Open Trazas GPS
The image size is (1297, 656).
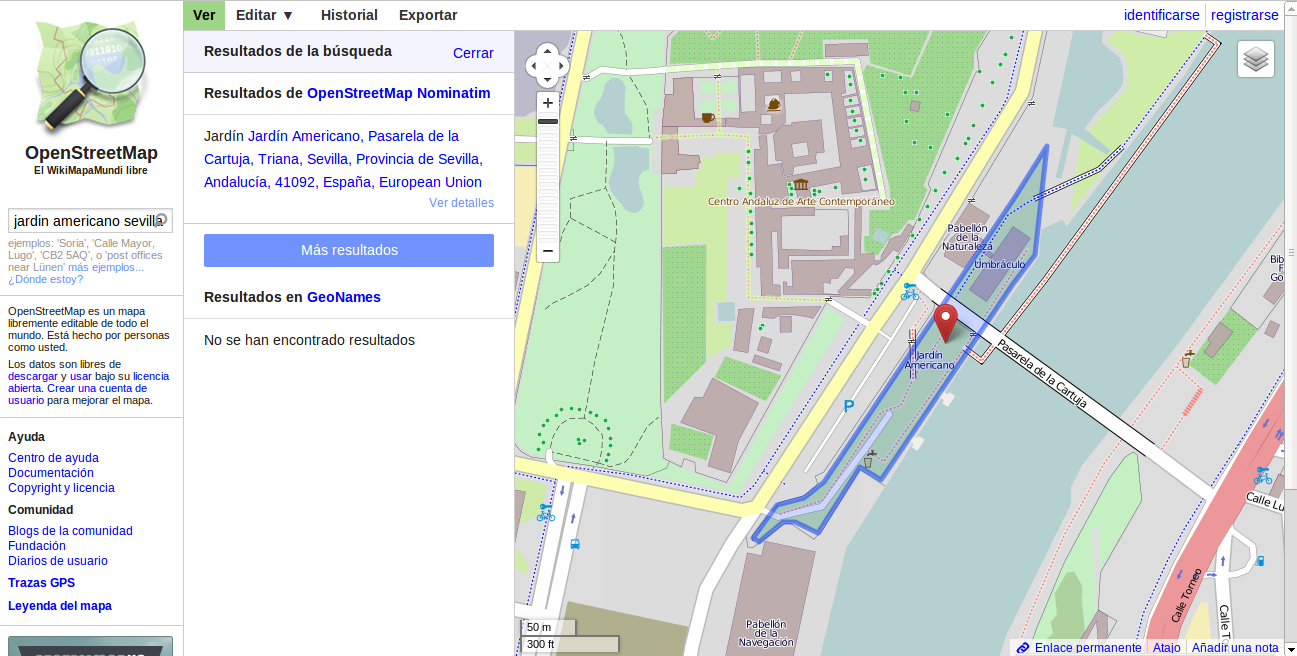(41, 583)
